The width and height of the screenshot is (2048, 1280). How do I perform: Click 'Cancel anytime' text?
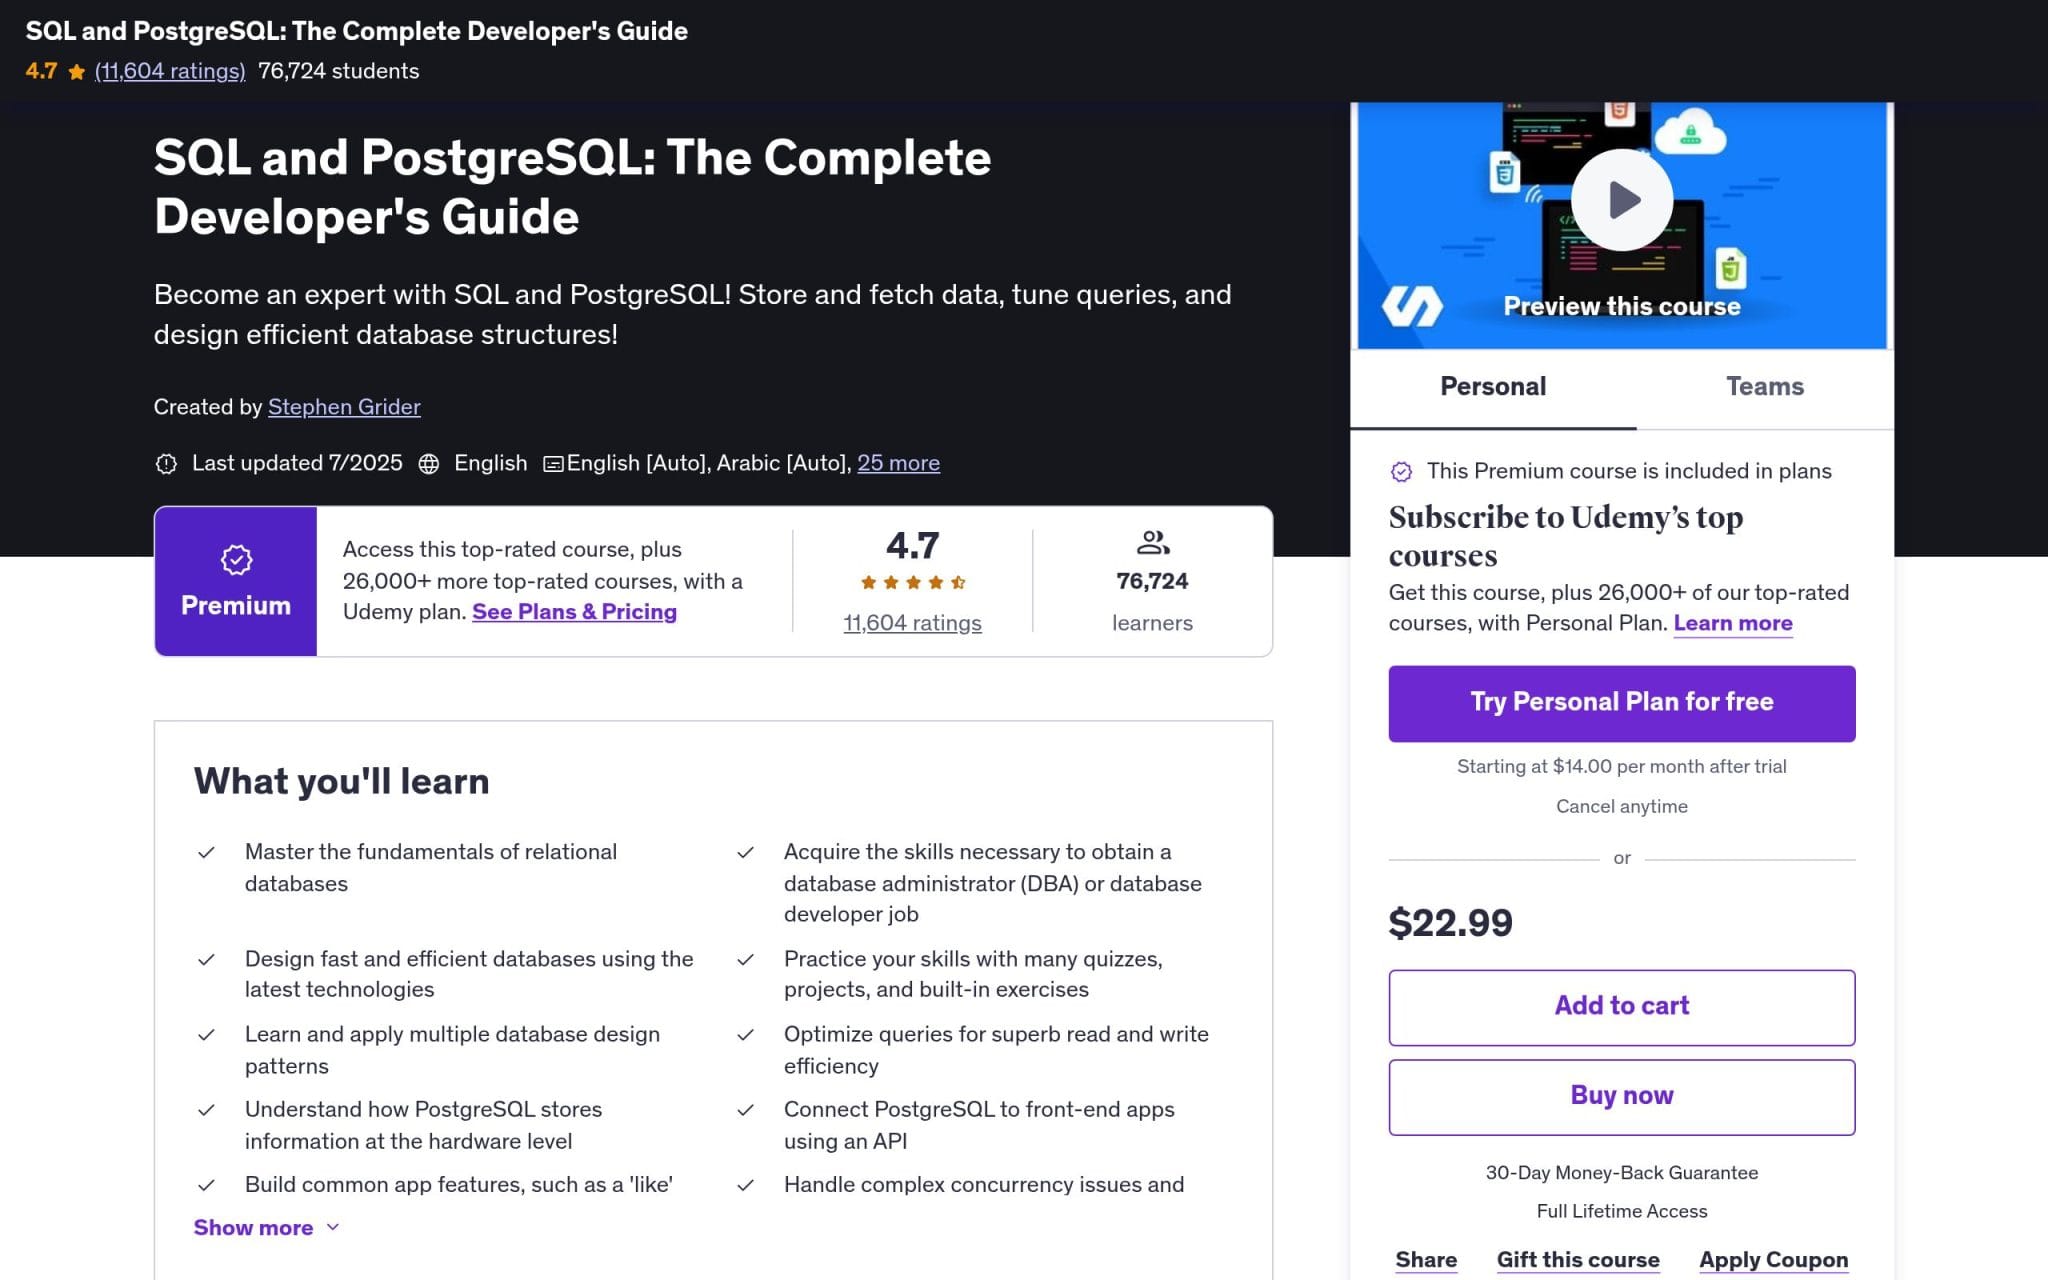coord(1621,807)
